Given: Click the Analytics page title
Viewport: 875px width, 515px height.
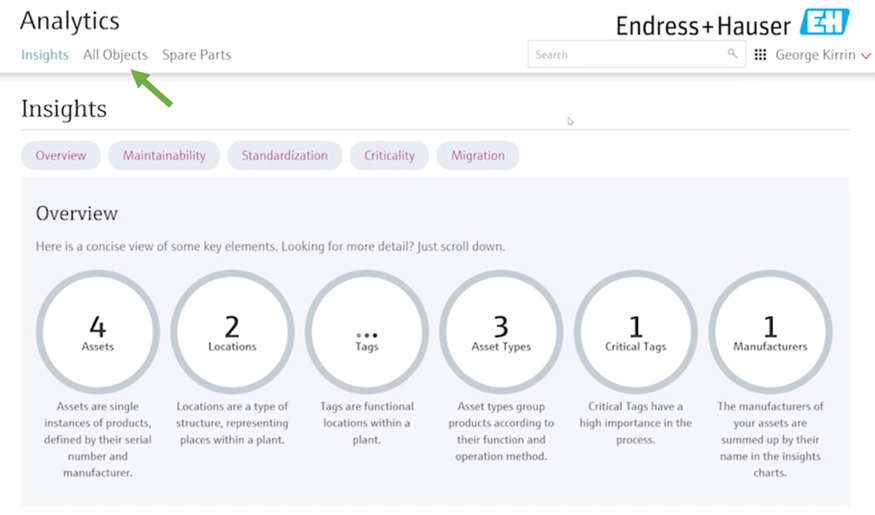Looking at the screenshot, I should click(70, 21).
